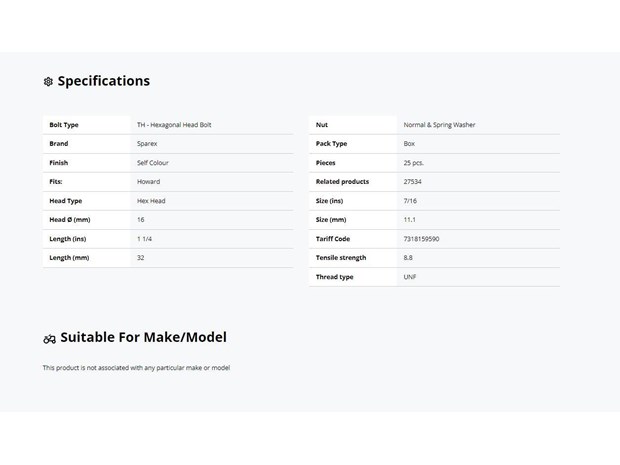Open related product 27534
This screenshot has height=465, width=620.
pyautogui.click(x=412, y=182)
